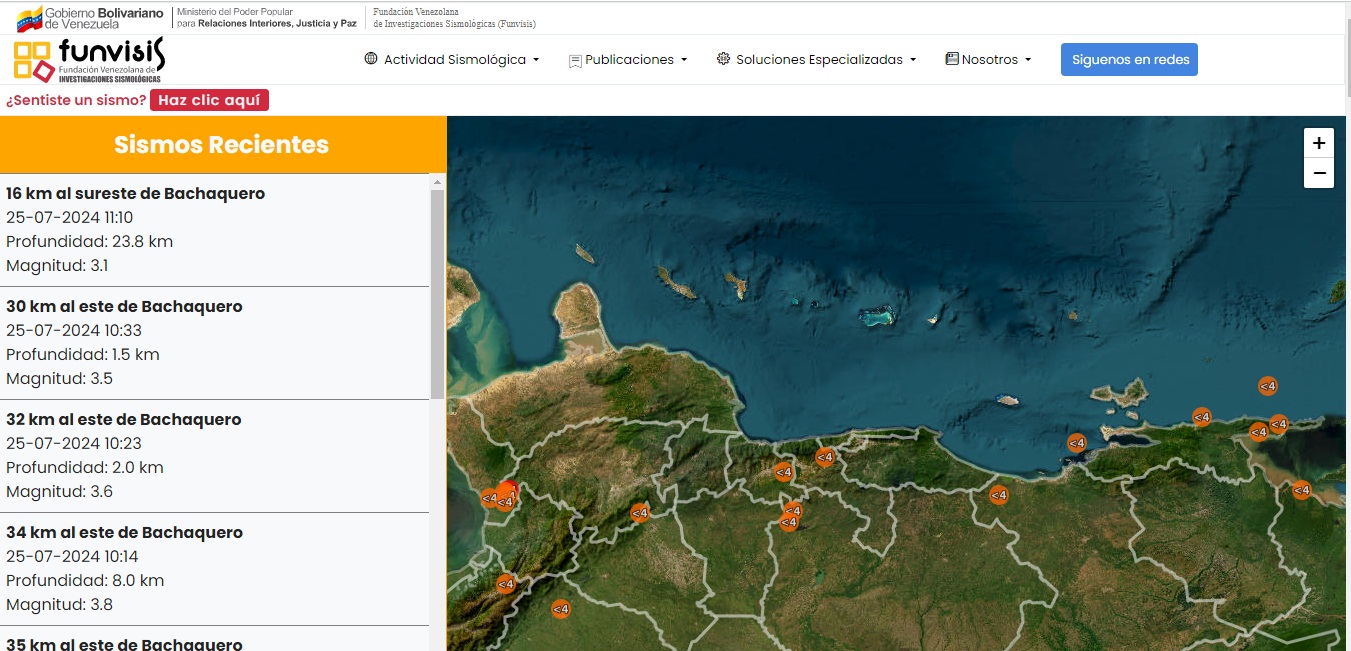
Task: Open the Publicaciones dropdown menu
Action: click(x=628, y=60)
